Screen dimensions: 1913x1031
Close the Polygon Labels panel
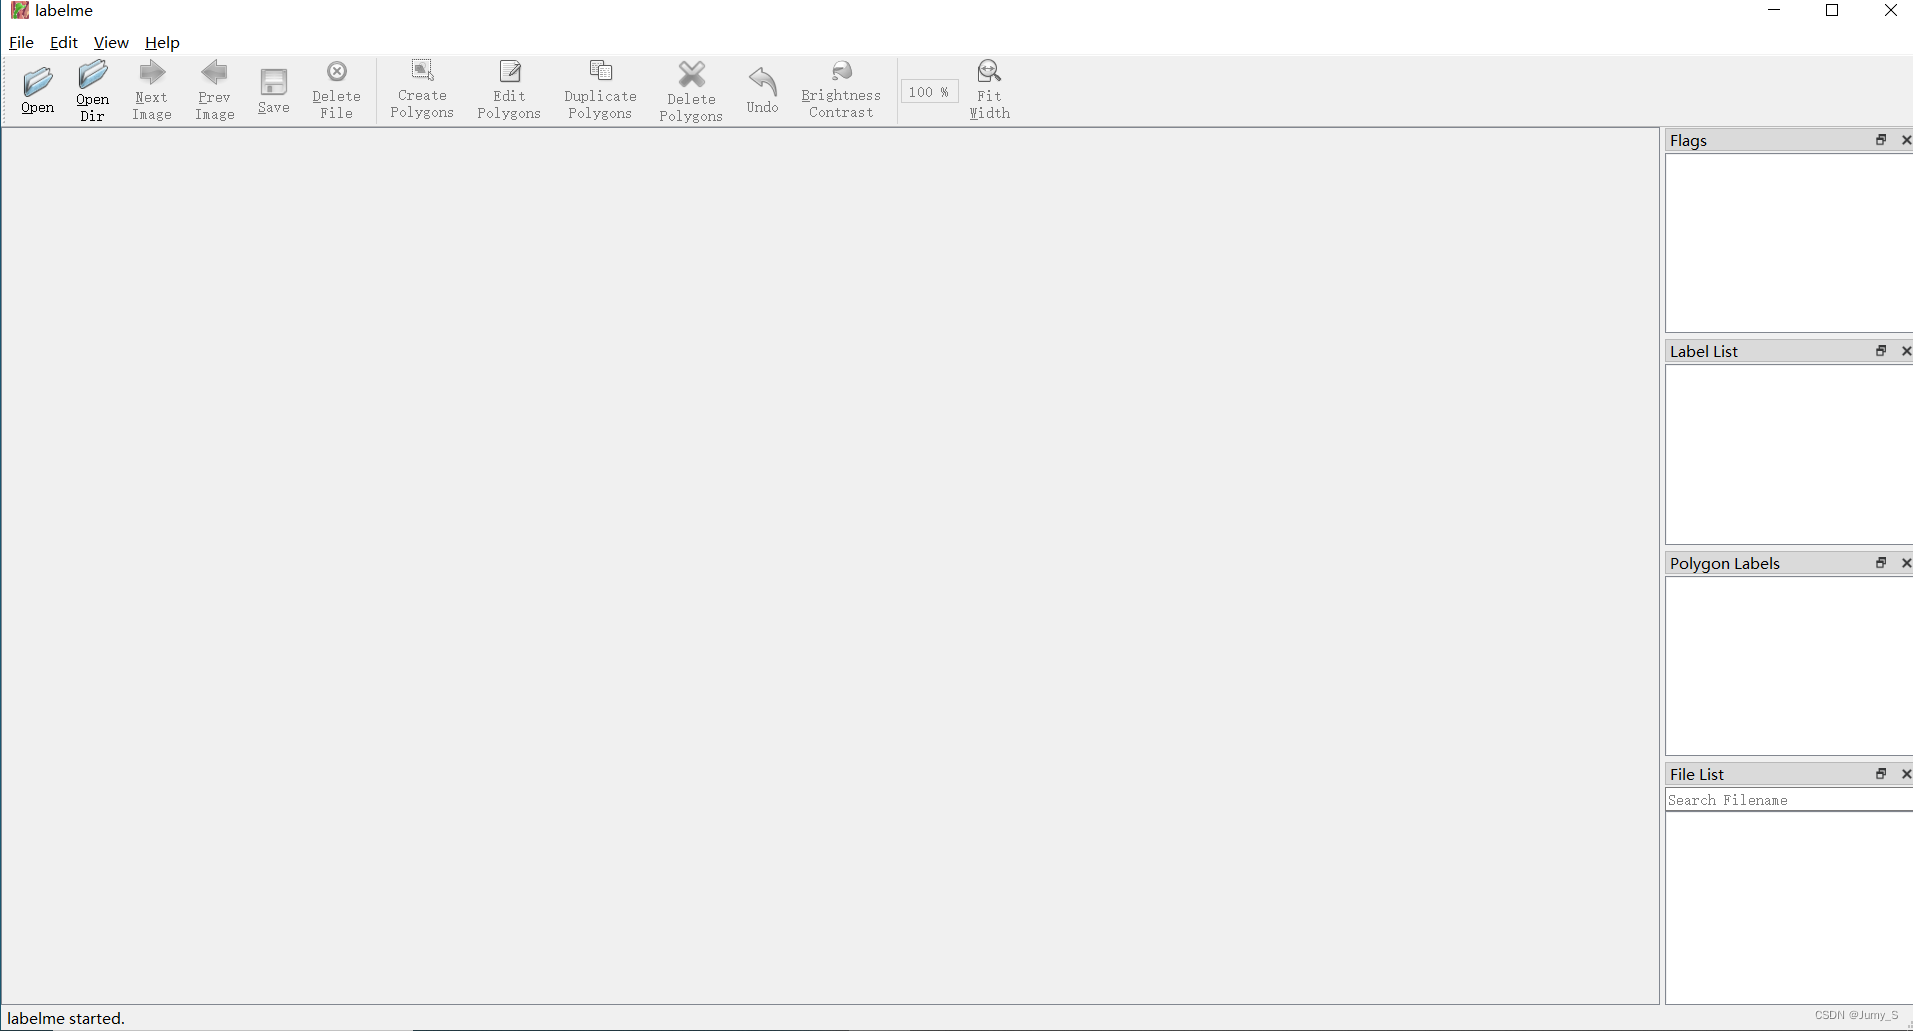tap(1906, 563)
